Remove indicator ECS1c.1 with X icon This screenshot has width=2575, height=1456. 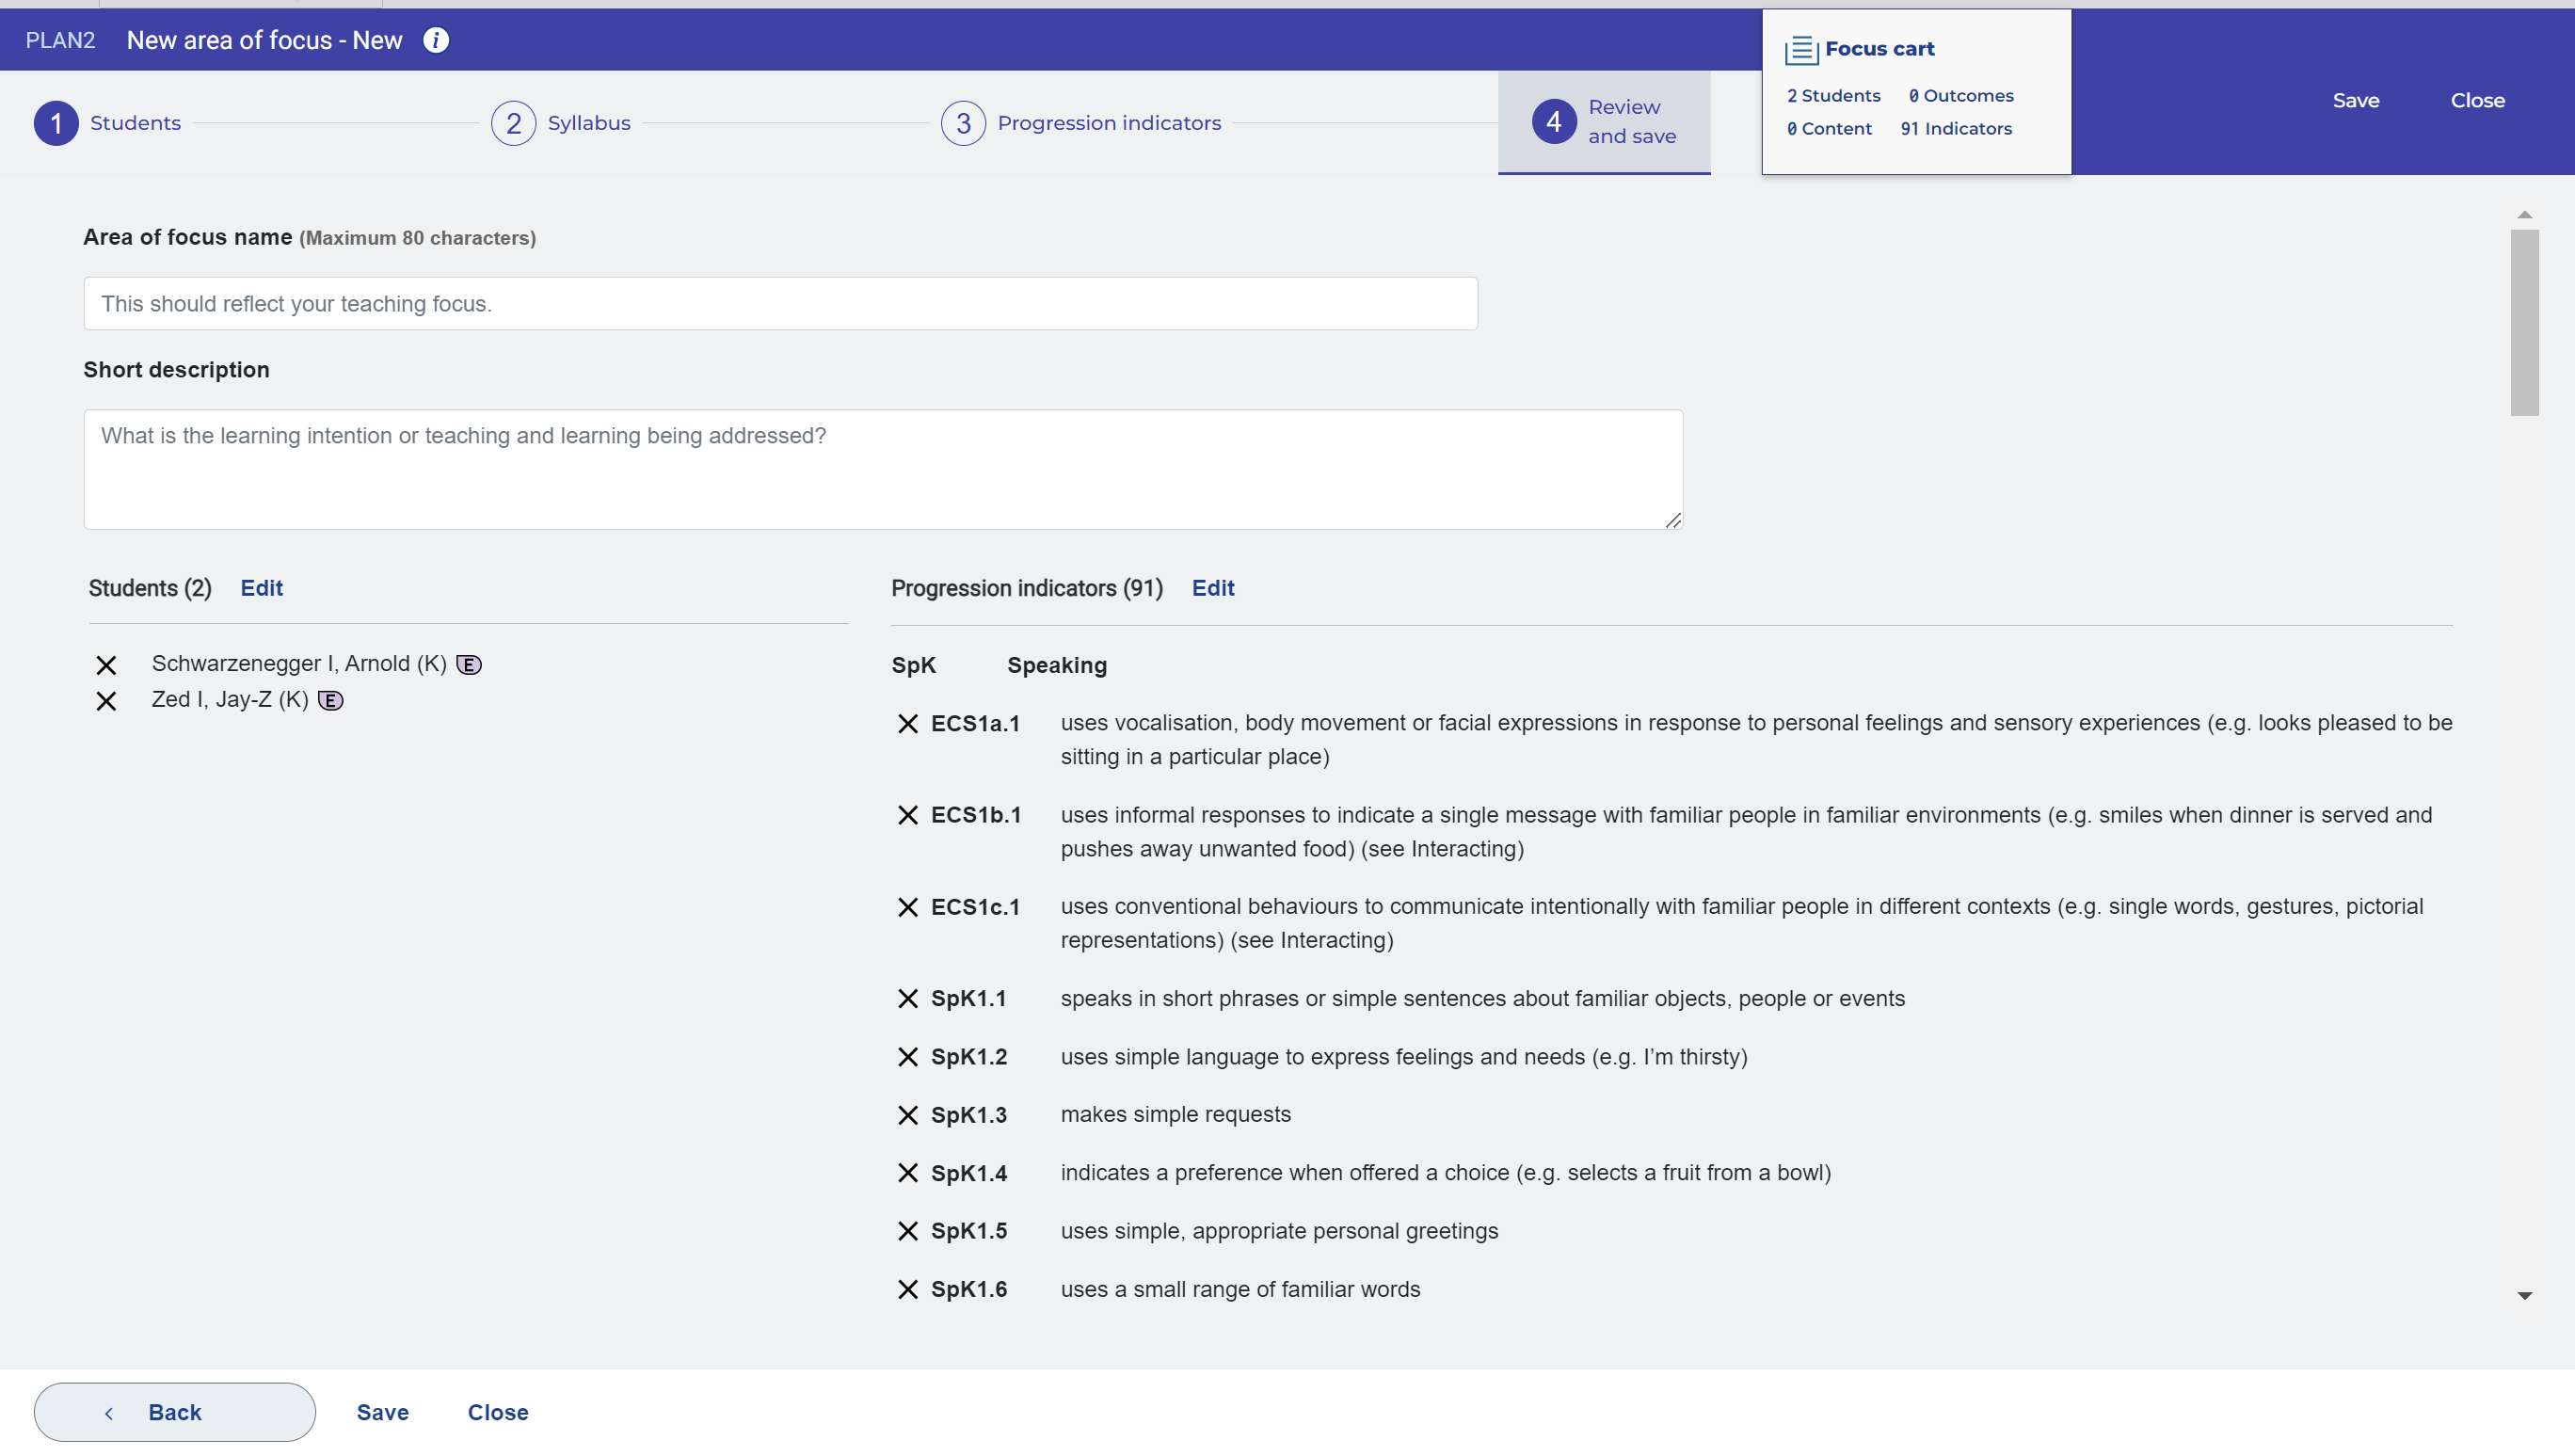coord(907,907)
